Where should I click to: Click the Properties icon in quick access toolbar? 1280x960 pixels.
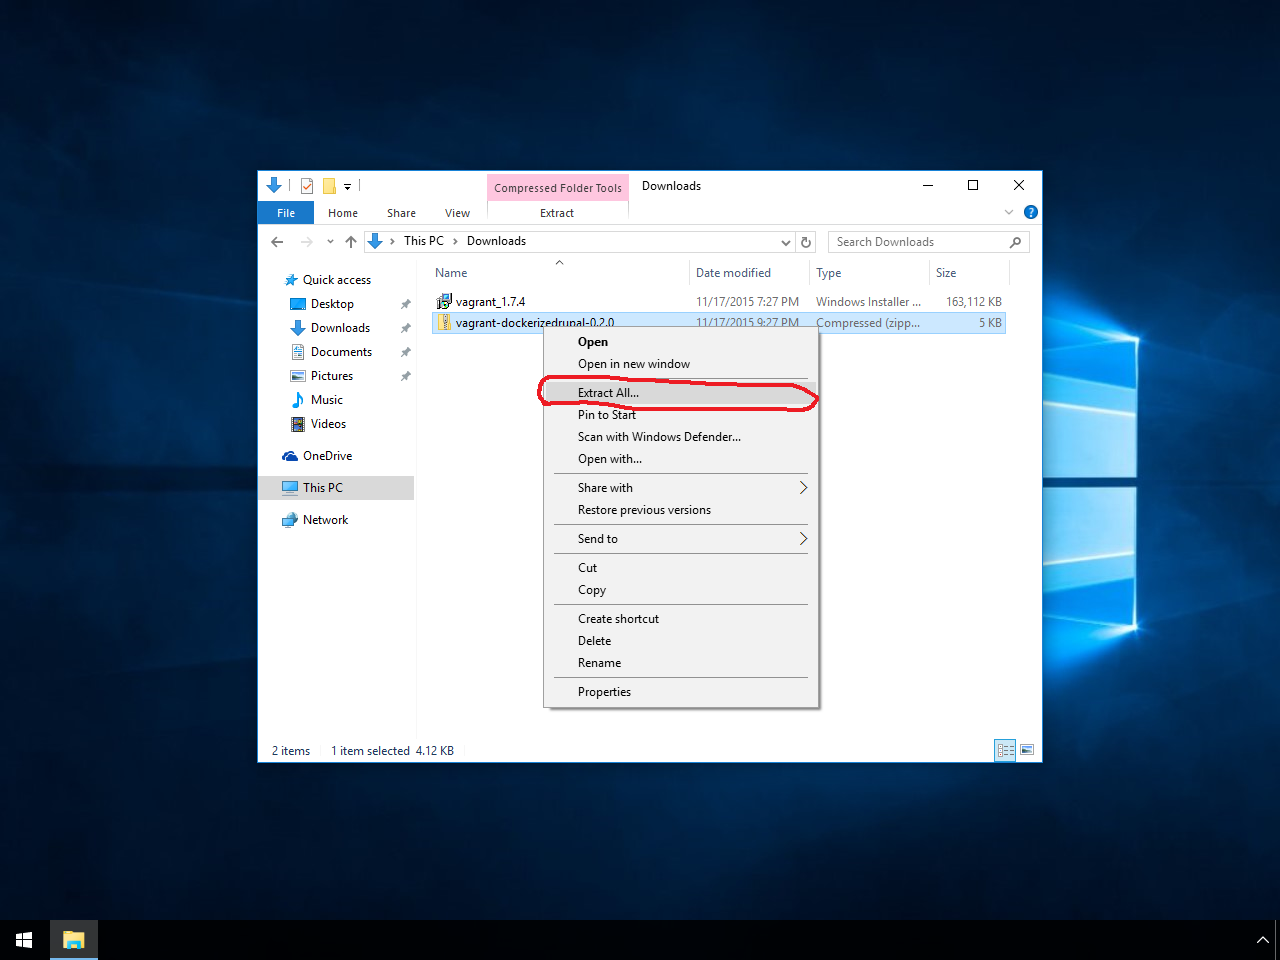(x=307, y=186)
